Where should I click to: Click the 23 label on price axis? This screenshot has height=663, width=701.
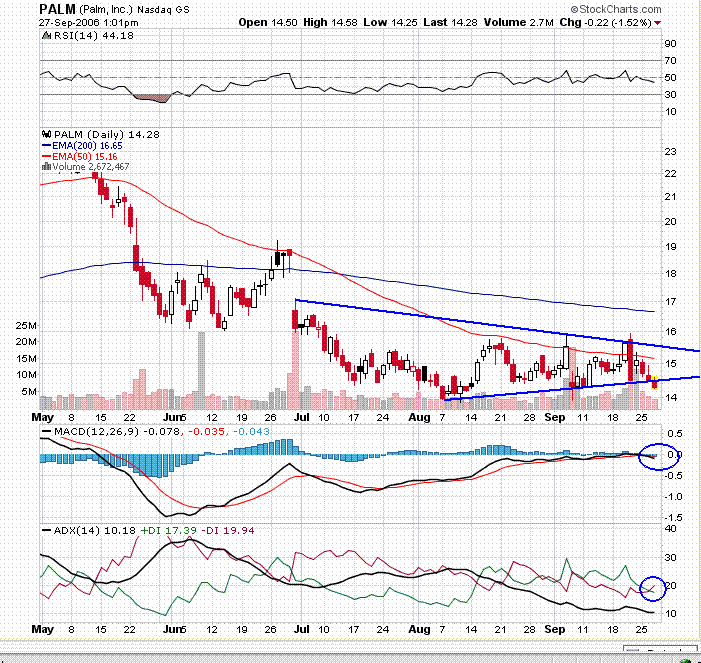(x=670, y=152)
